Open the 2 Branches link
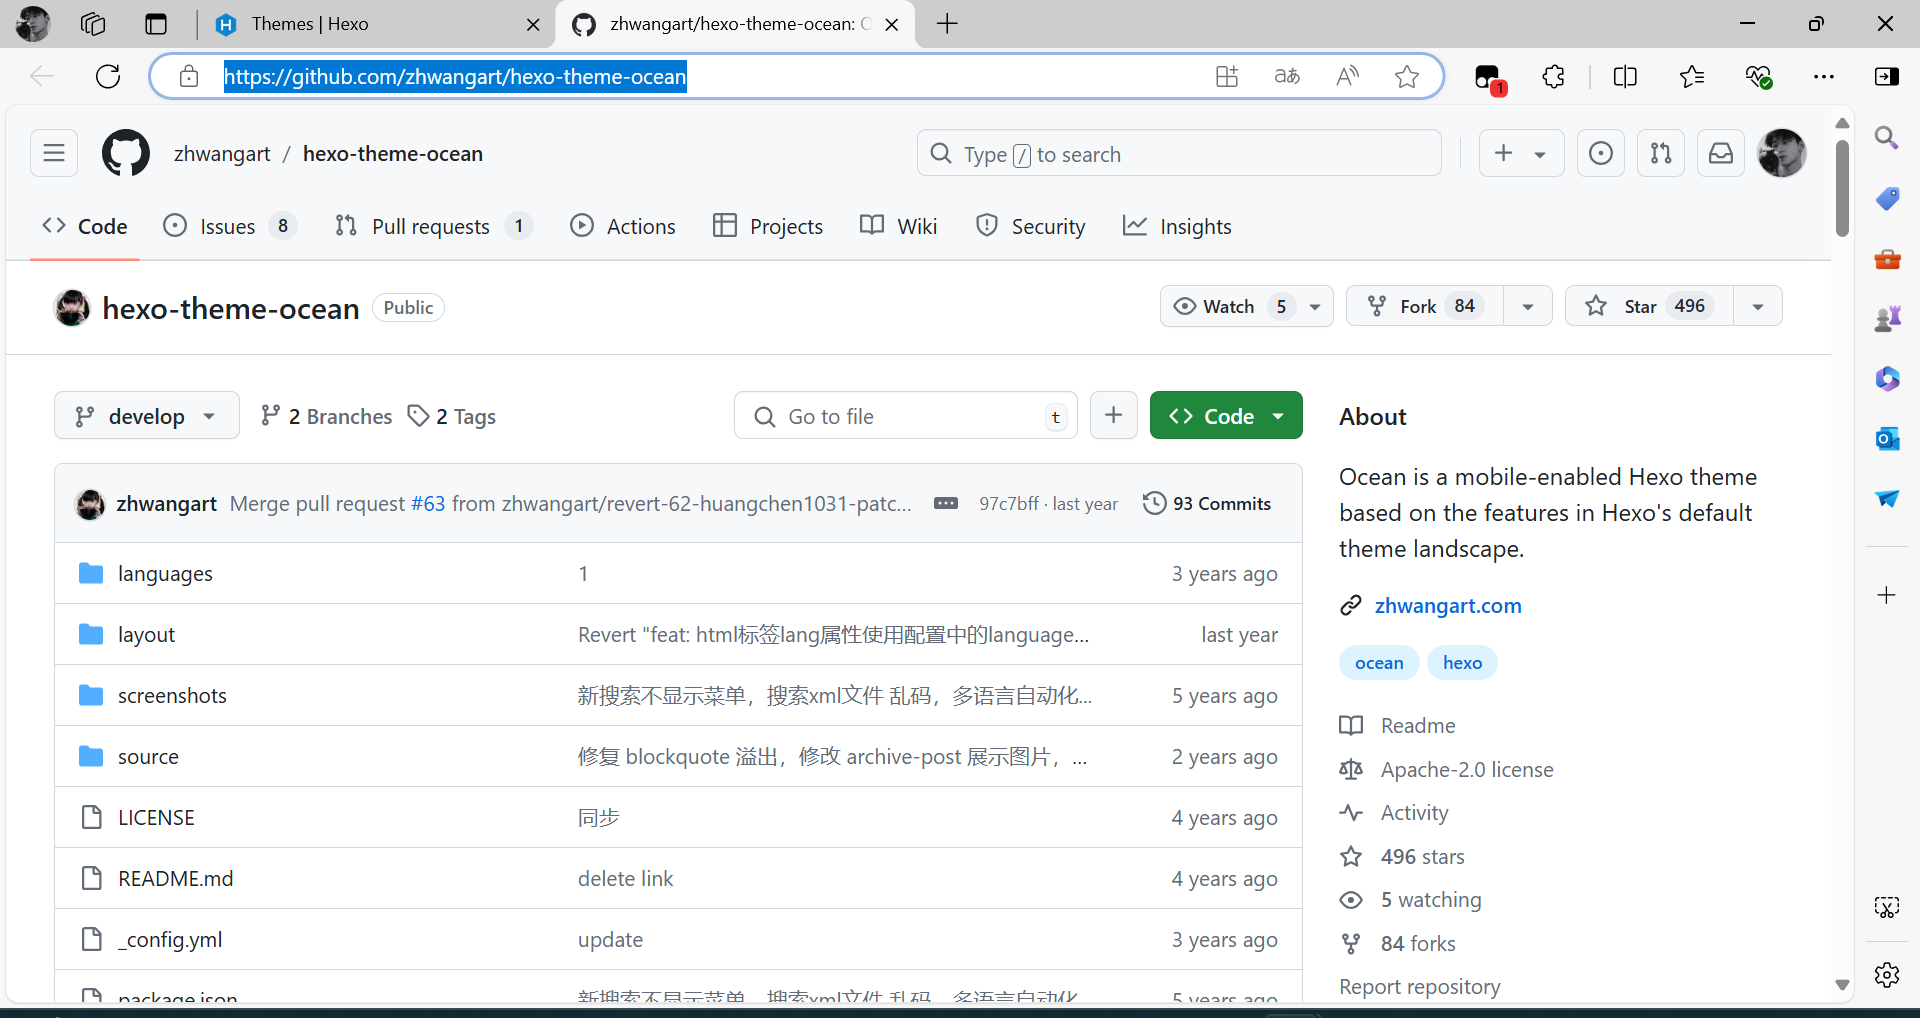This screenshot has height=1018, width=1920. [326, 416]
